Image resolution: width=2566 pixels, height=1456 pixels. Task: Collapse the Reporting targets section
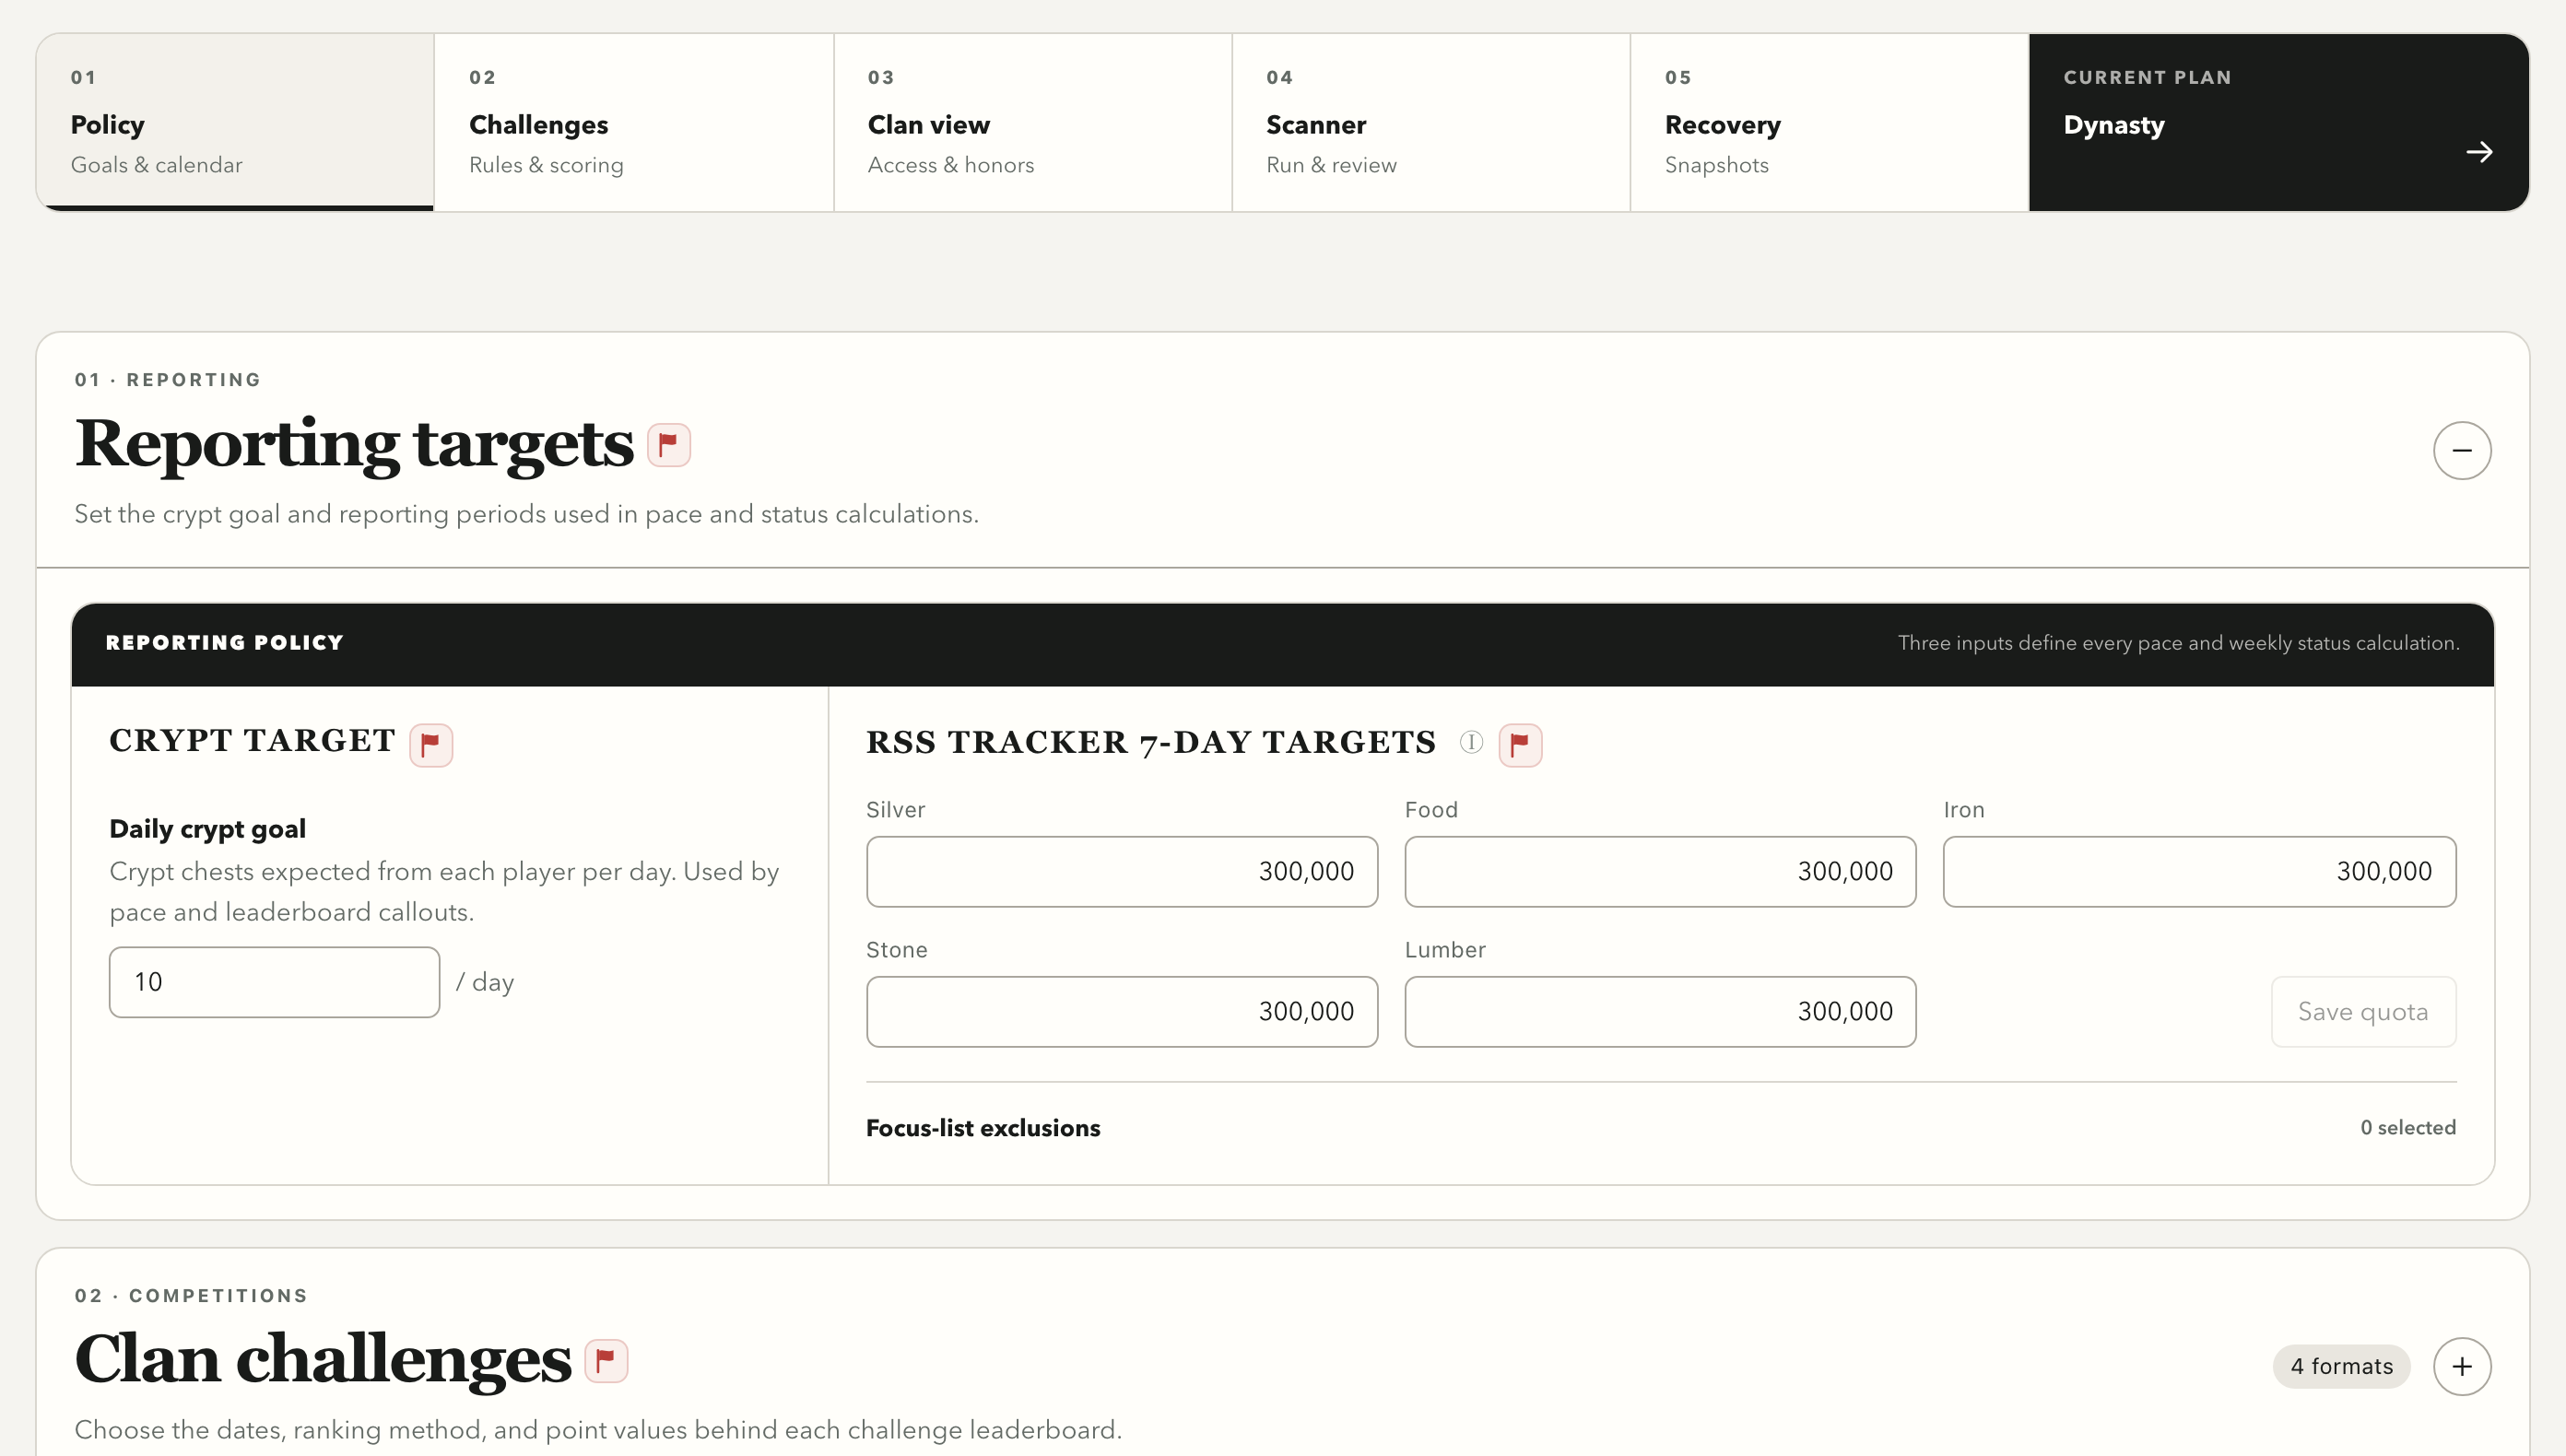[x=2462, y=451]
